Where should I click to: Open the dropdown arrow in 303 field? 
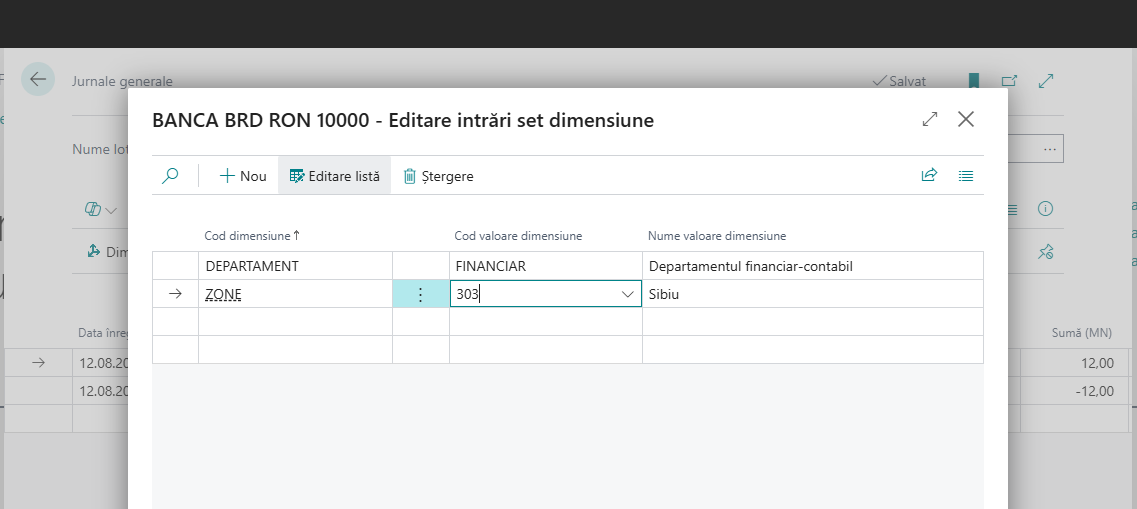click(627, 294)
